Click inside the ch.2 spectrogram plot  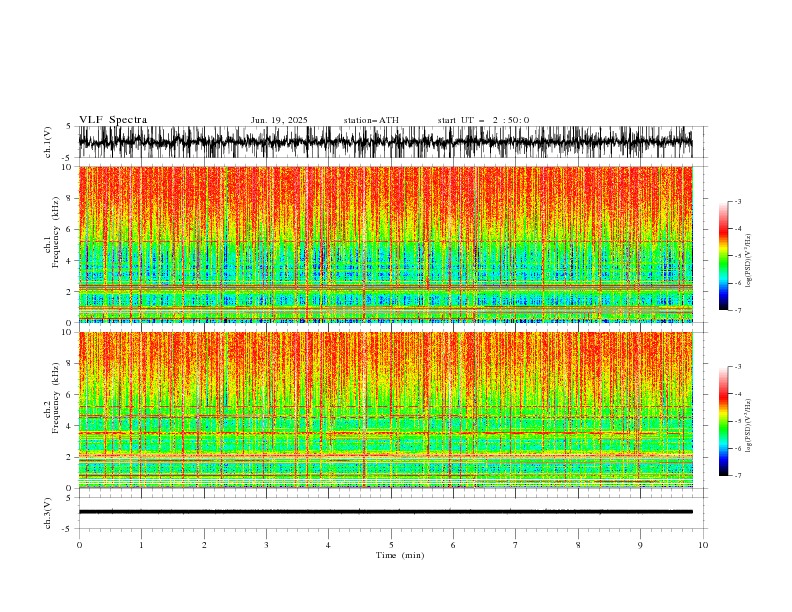385,410
